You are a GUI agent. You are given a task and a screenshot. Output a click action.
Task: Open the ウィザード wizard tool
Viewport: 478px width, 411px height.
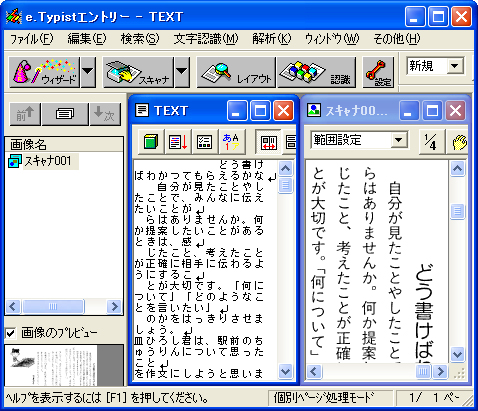[44, 72]
